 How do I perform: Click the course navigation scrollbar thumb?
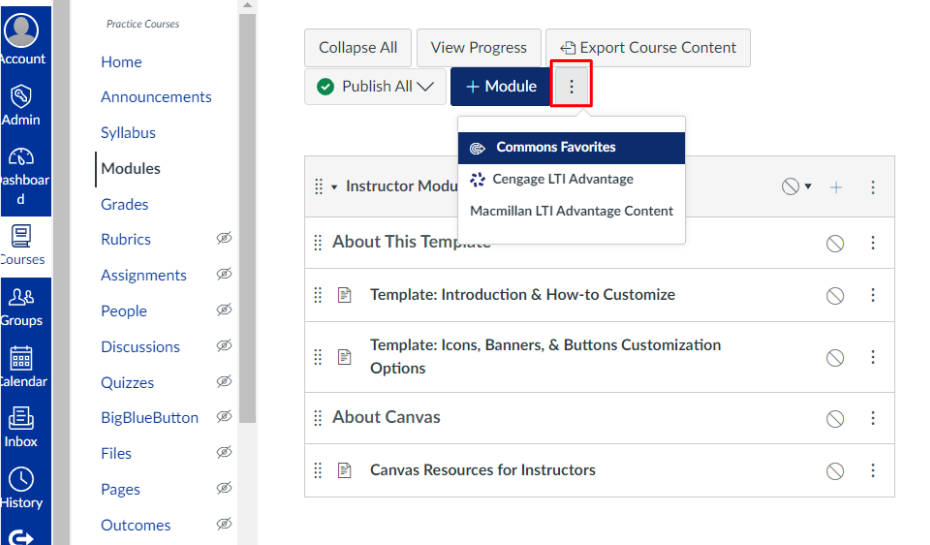click(247, 218)
